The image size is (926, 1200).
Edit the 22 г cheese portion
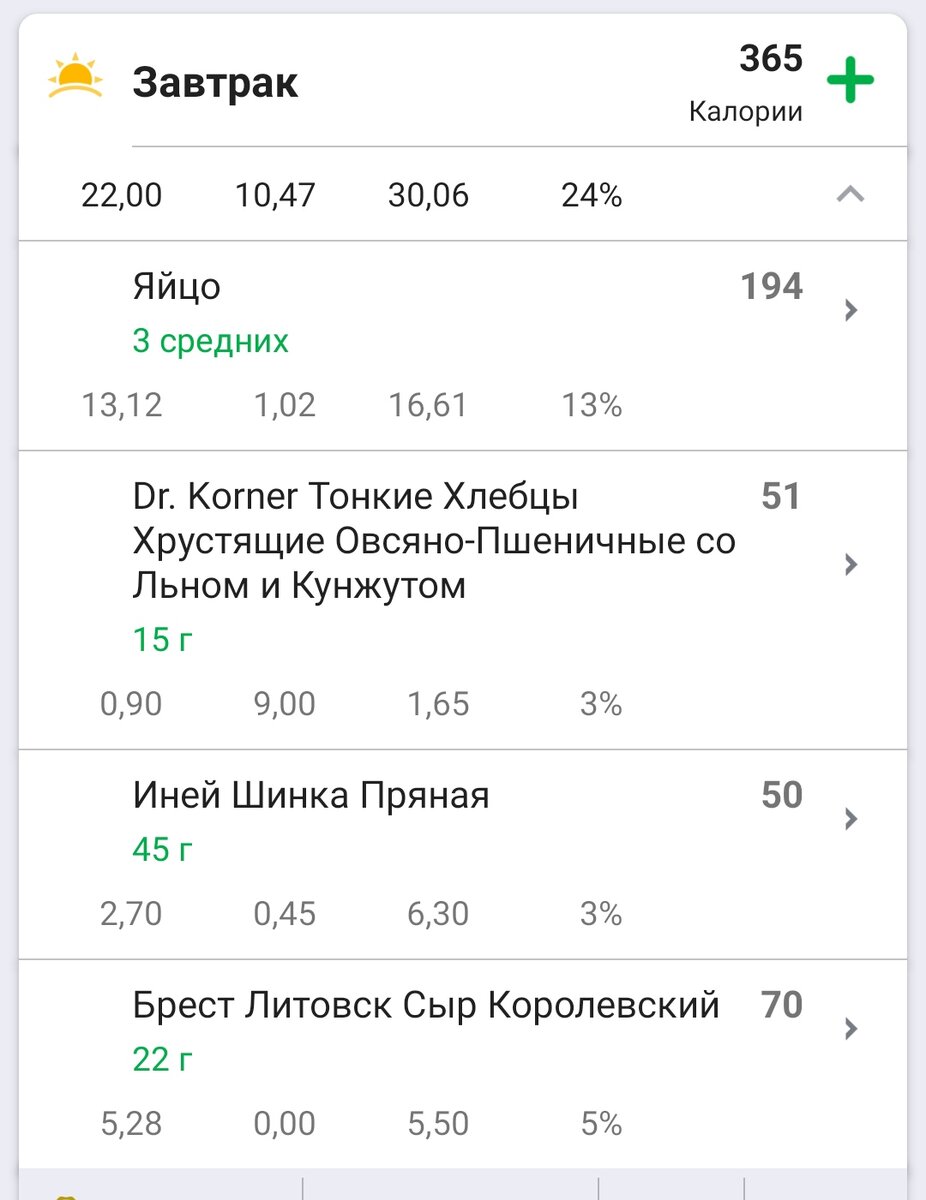click(163, 1059)
